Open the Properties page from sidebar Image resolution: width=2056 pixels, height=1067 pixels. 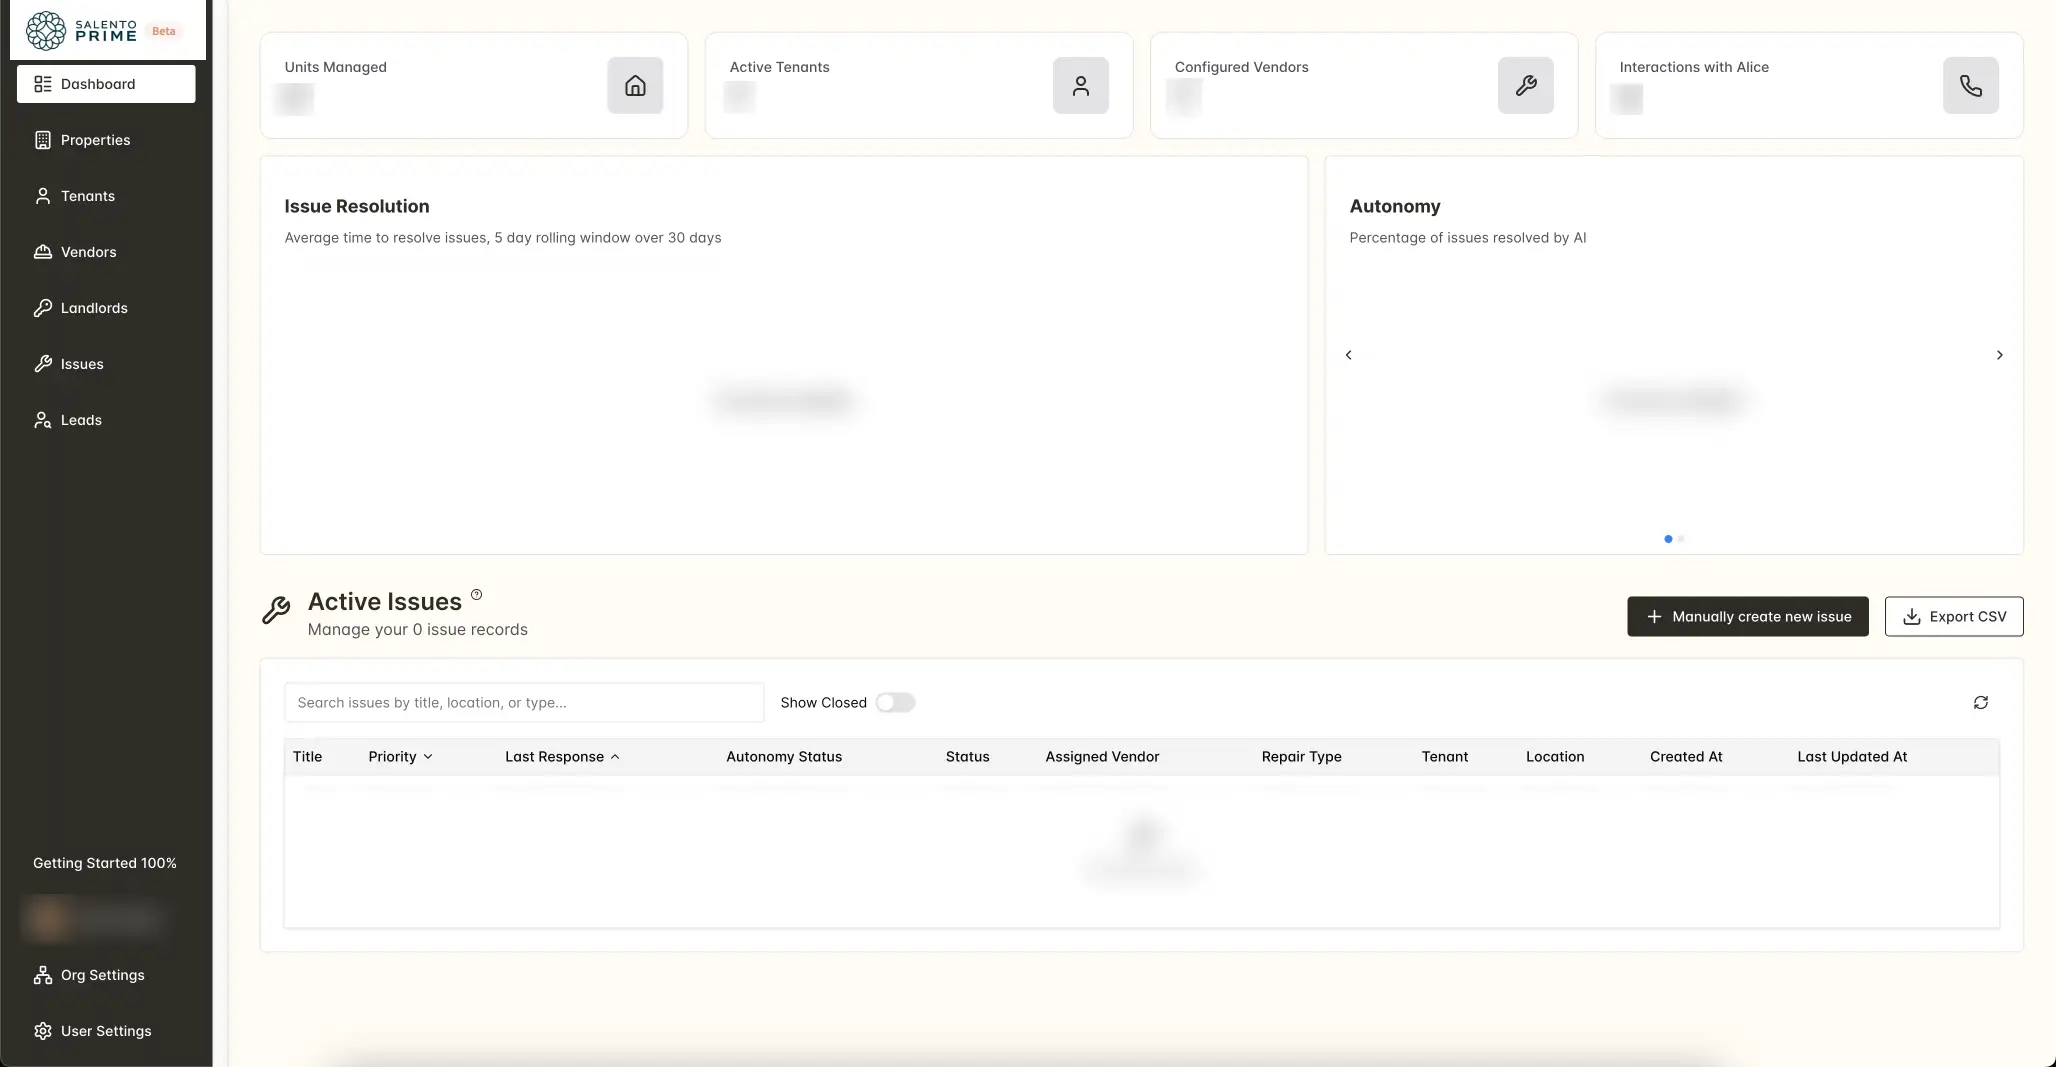pyautogui.click(x=95, y=140)
